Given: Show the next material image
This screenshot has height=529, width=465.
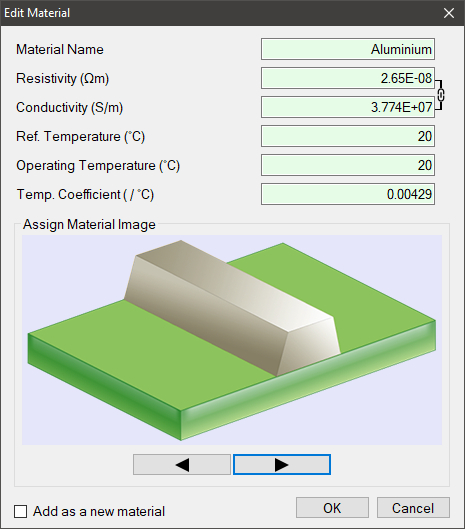Looking at the screenshot, I should click(282, 465).
